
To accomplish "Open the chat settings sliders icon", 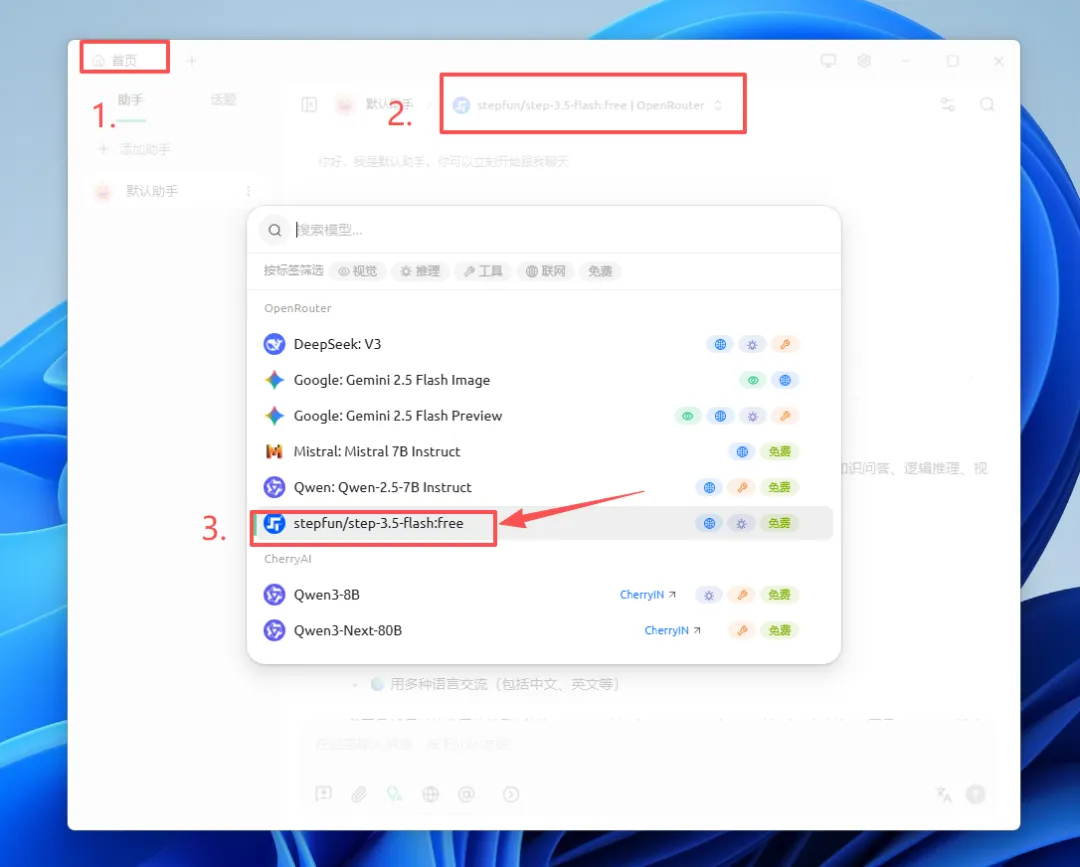I will pos(948,105).
